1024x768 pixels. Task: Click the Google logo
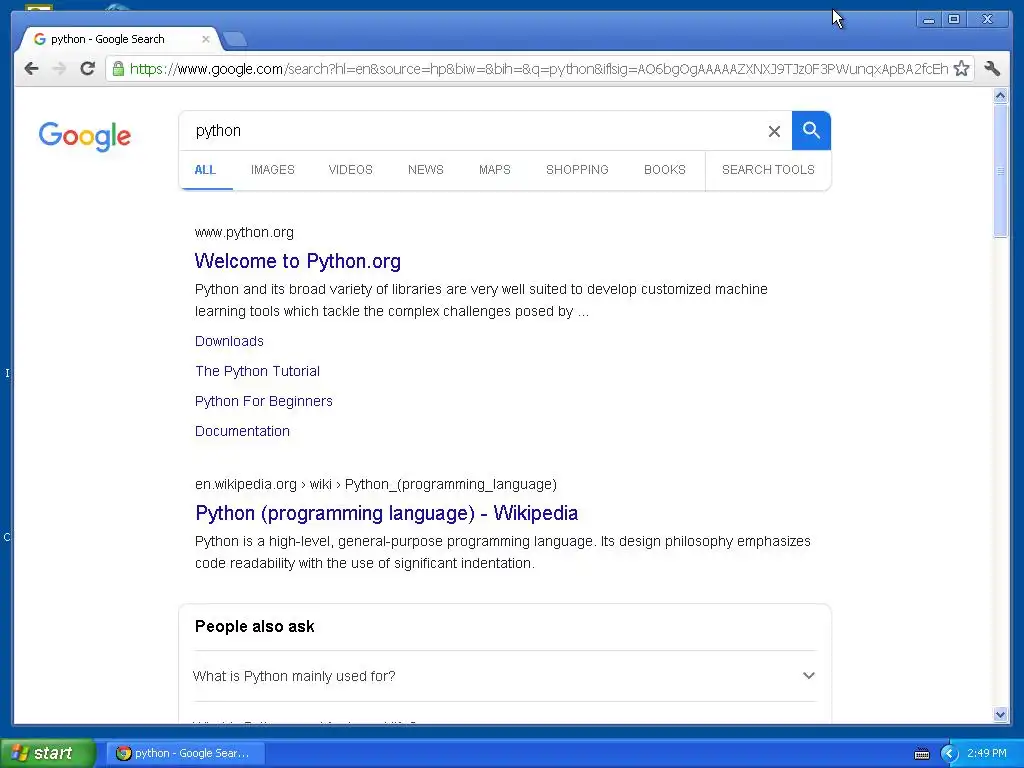tap(85, 136)
